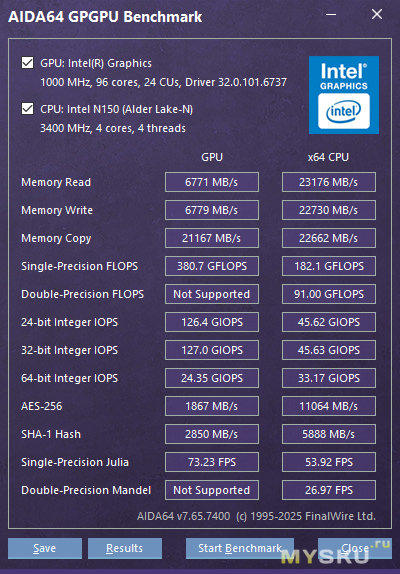Click the GPU Double-Precision FLOPS Not Supported box
The height and width of the screenshot is (574, 400).
tap(212, 294)
